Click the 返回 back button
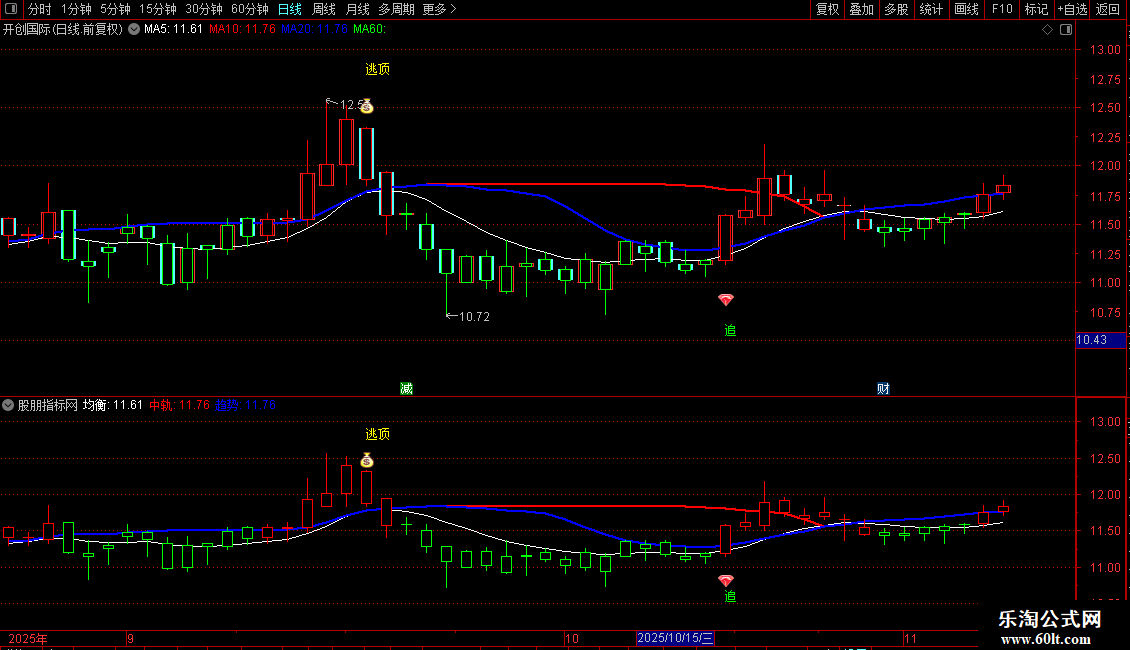 coord(1108,9)
